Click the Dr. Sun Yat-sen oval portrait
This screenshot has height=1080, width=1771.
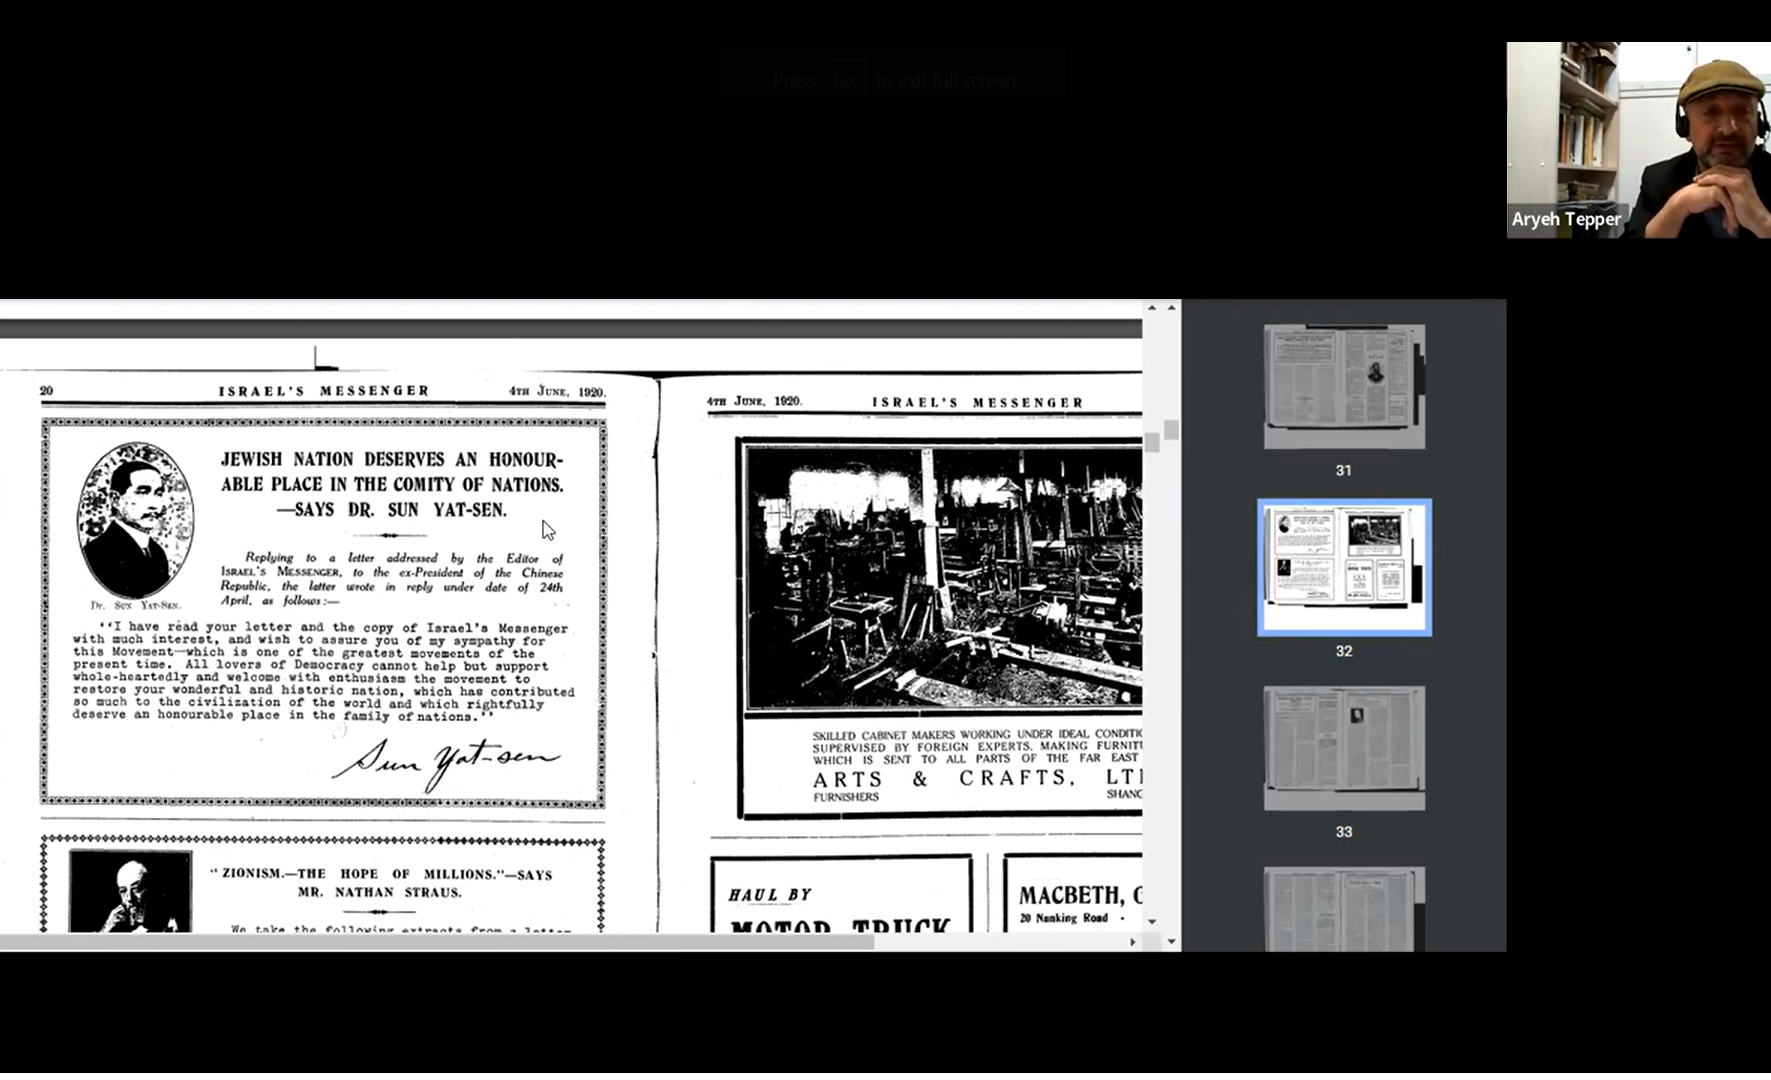tap(135, 520)
